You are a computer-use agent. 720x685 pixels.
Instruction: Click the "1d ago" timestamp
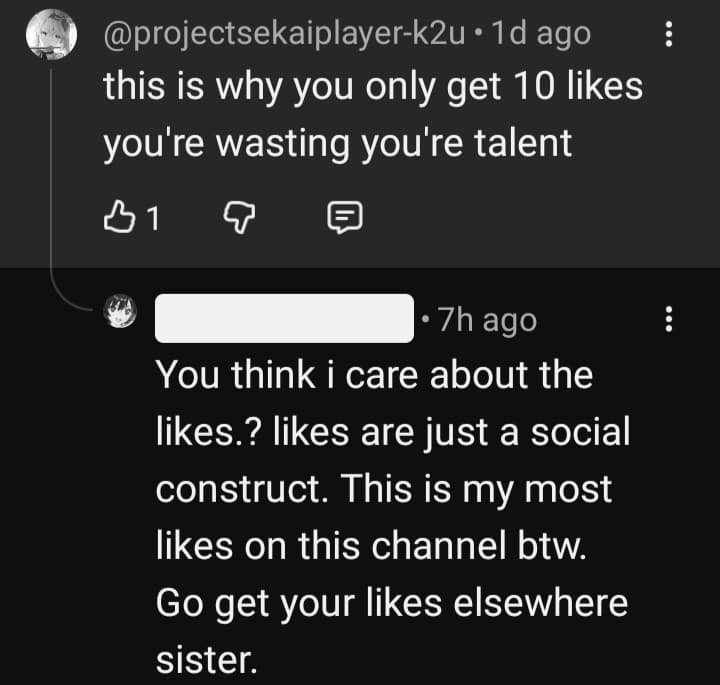pos(540,33)
